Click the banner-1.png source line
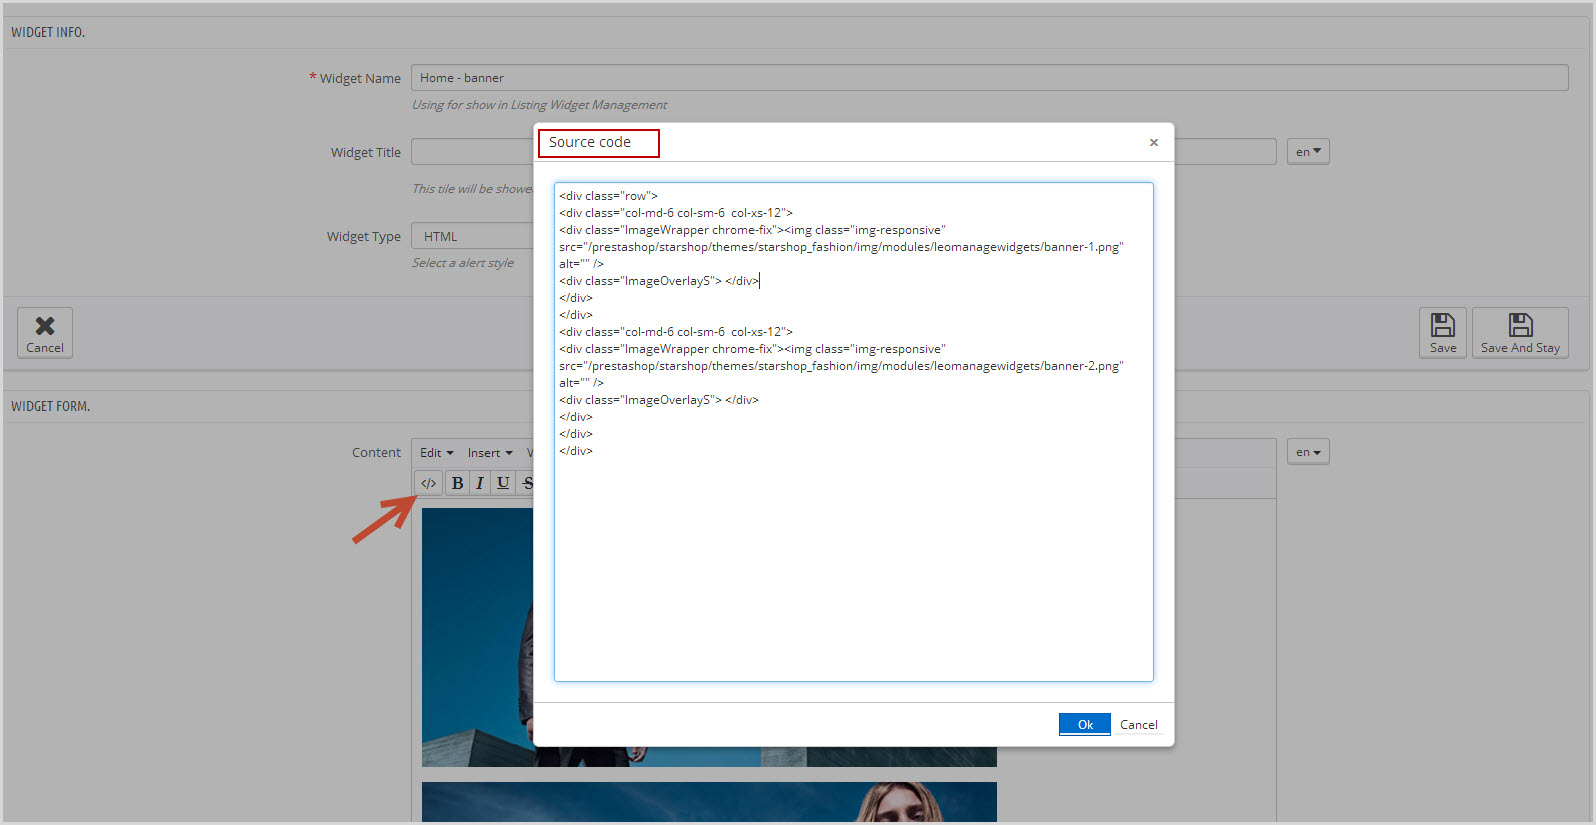Image resolution: width=1596 pixels, height=825 pixels. [x=841, y=247]
